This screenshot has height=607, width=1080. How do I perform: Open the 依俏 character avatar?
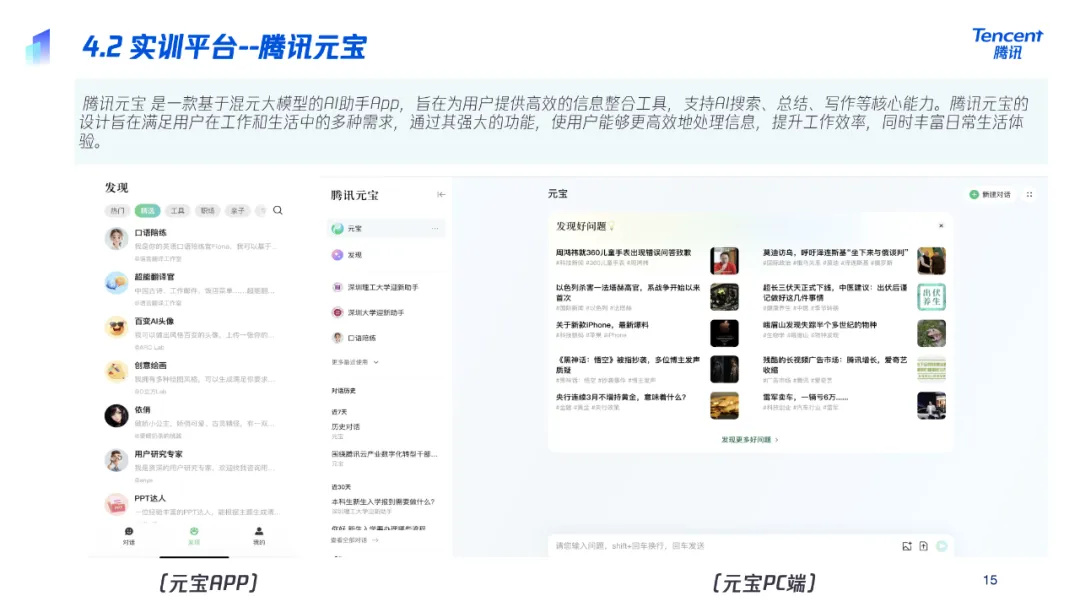click(116, 415)
